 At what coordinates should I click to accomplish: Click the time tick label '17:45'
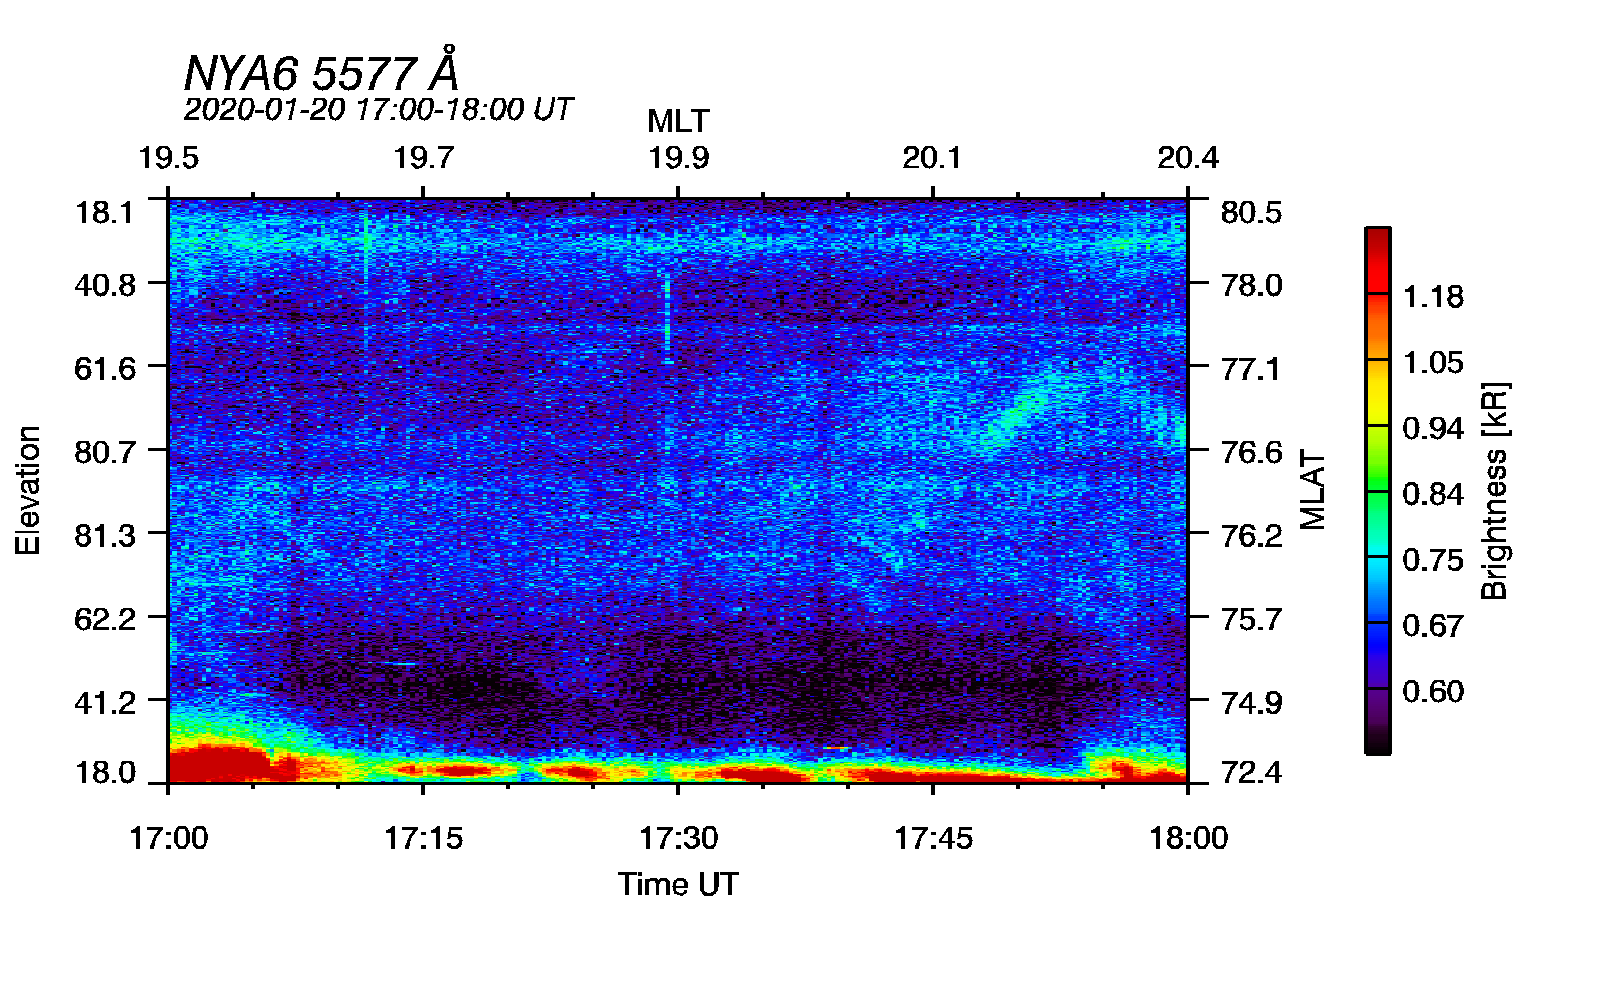point(933,838)
